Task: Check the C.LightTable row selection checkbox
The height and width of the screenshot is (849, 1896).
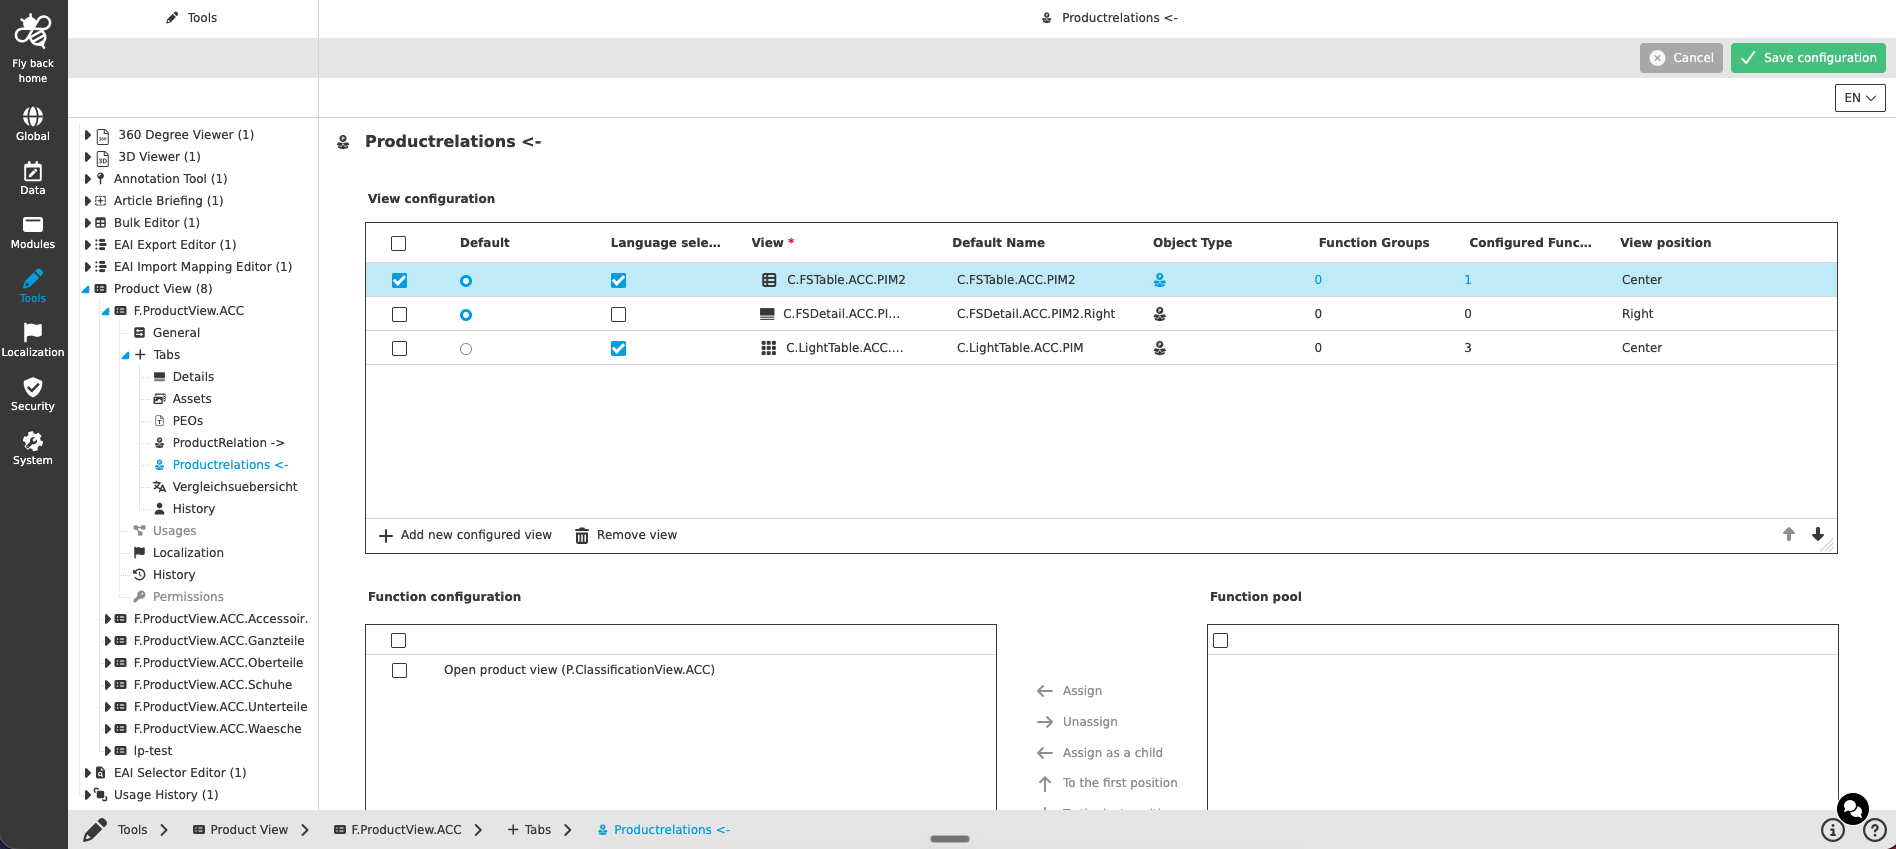Action: [400, 349]
